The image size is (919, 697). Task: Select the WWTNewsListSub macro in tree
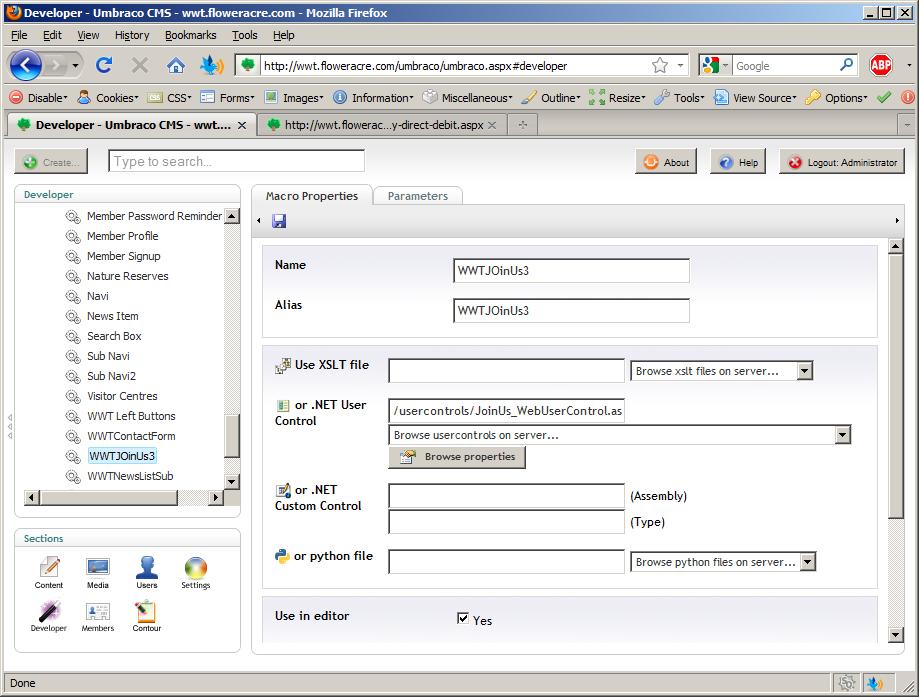tap(130, 476)
